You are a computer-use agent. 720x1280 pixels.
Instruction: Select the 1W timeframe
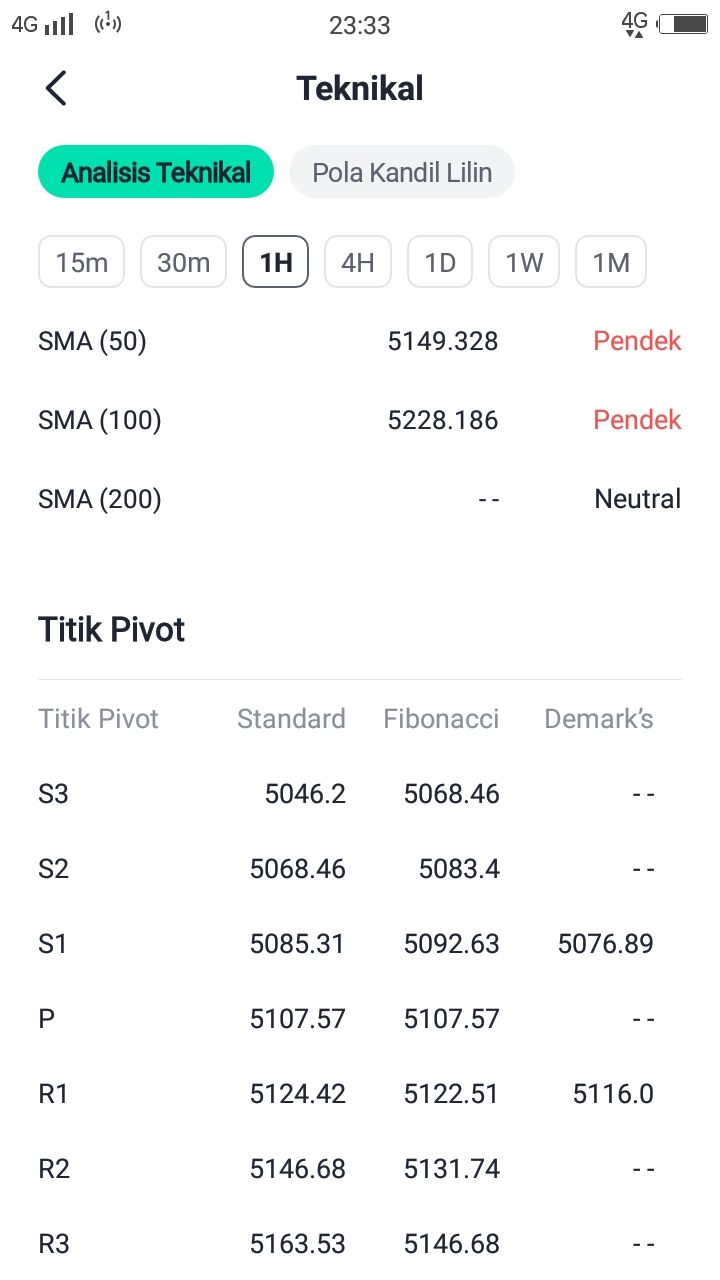524,262
